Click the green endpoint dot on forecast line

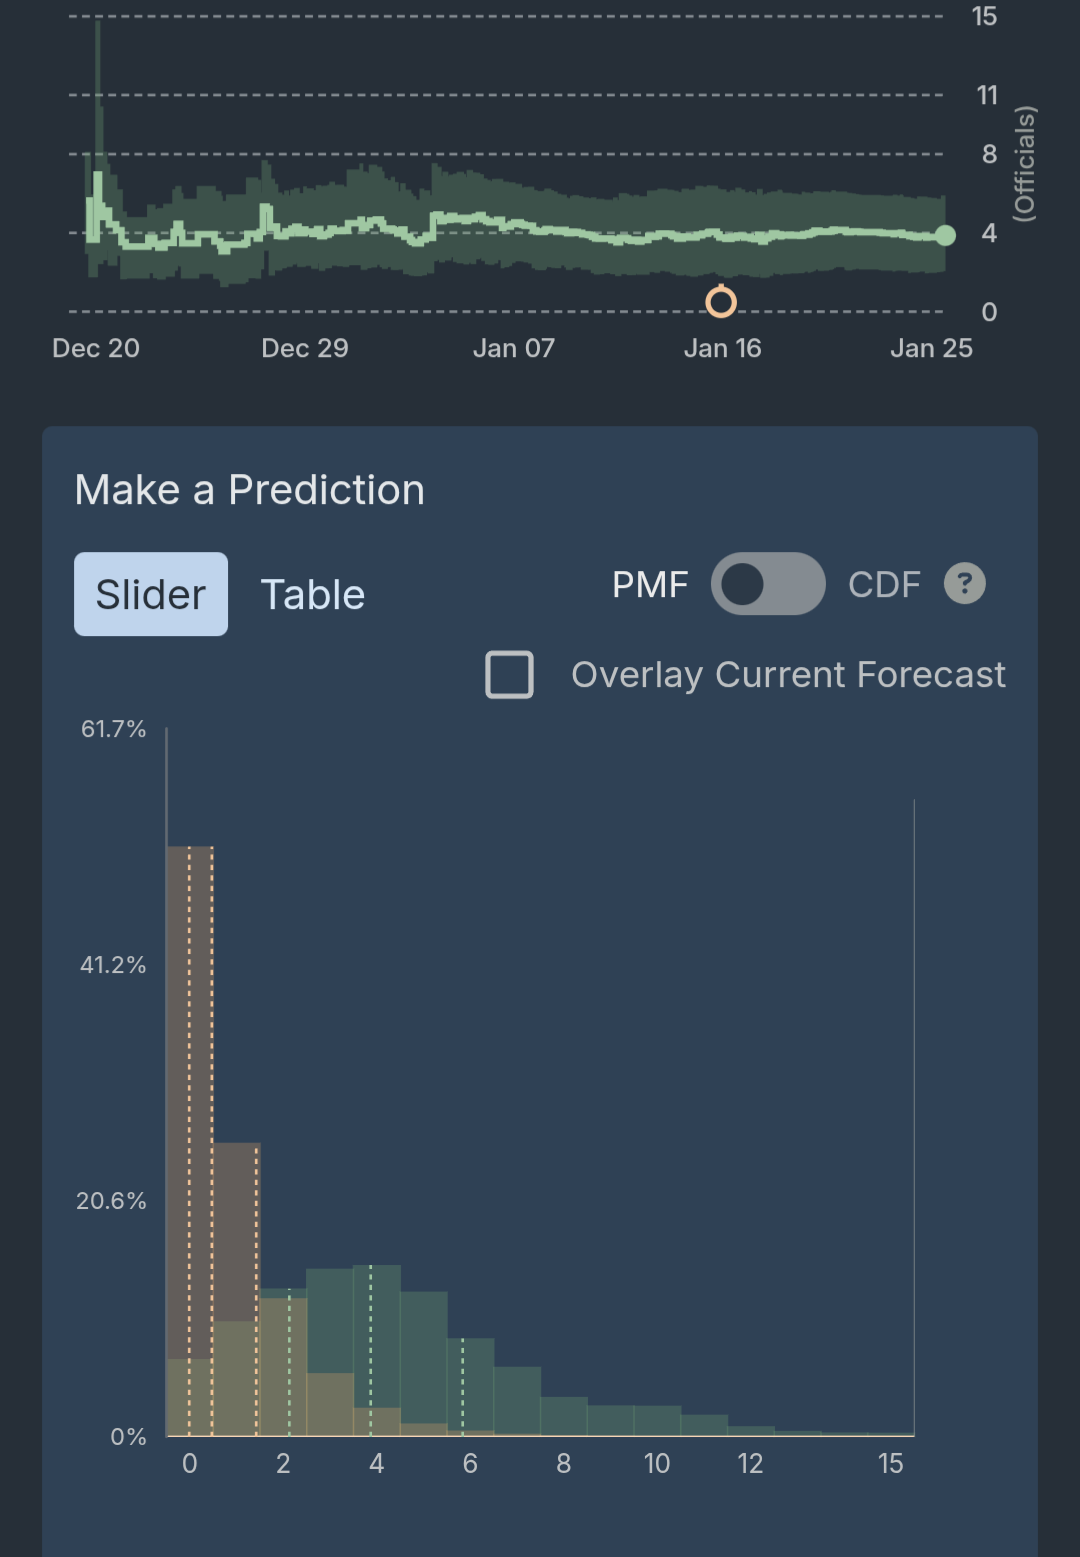coord(945,235)
